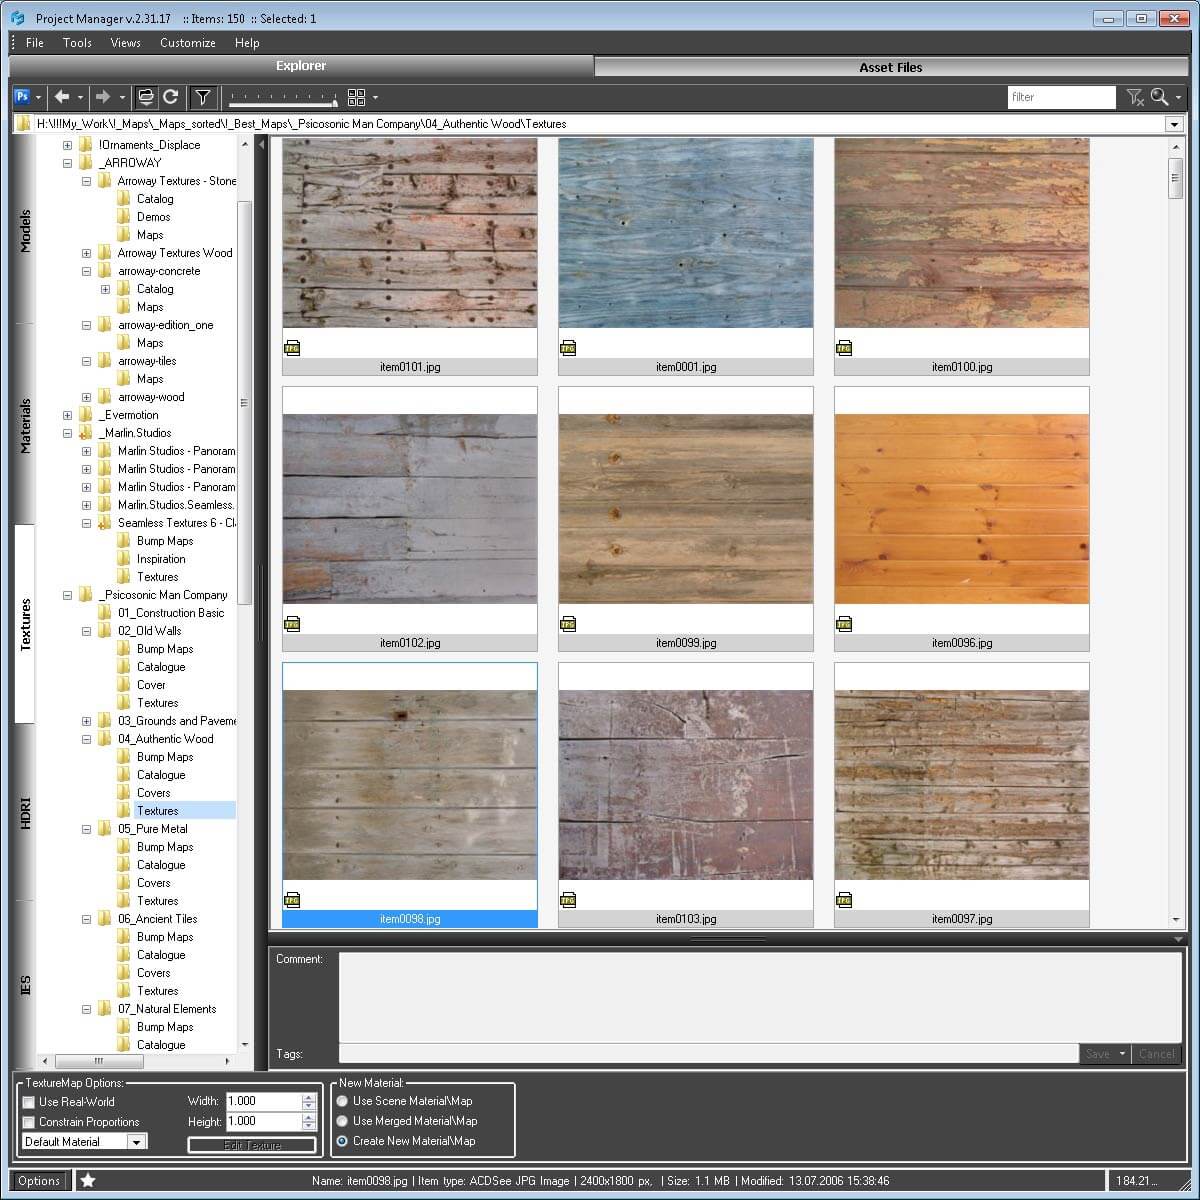Screen dimensions: 1200x1200
Task: Clear the filter with the filter-x icon
Action: pyautogui.click(x=1135, y=96)
